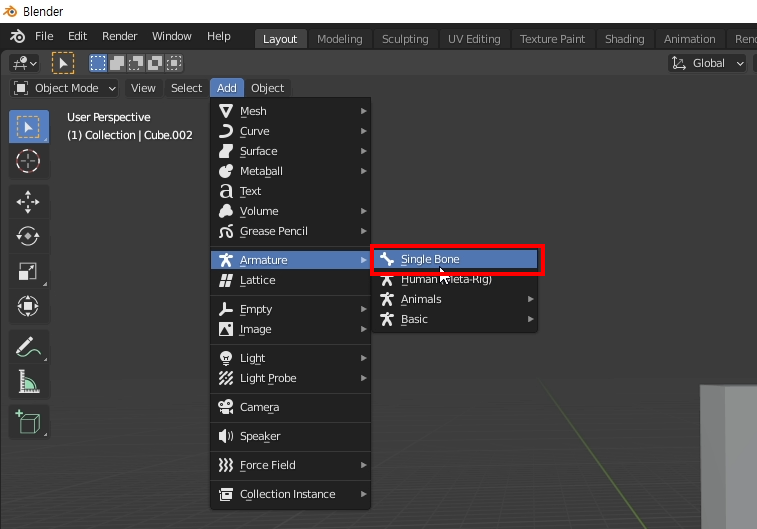Select the Move tool
The image size is (757, 529).
(x=28, y=202)
